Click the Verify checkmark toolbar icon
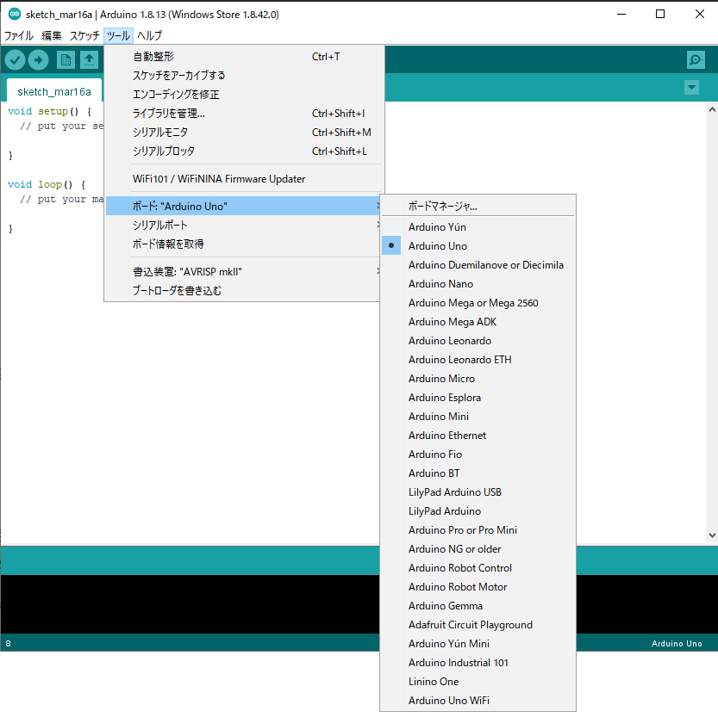The width and height of the screenshot is (718, 712). coord(15,60)
